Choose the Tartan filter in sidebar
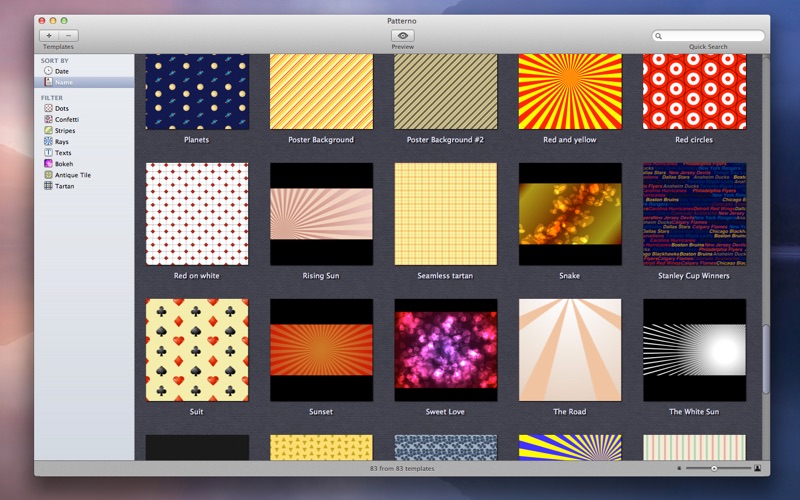The width and height of the screenshot is (800, 500). click(64, 185)
